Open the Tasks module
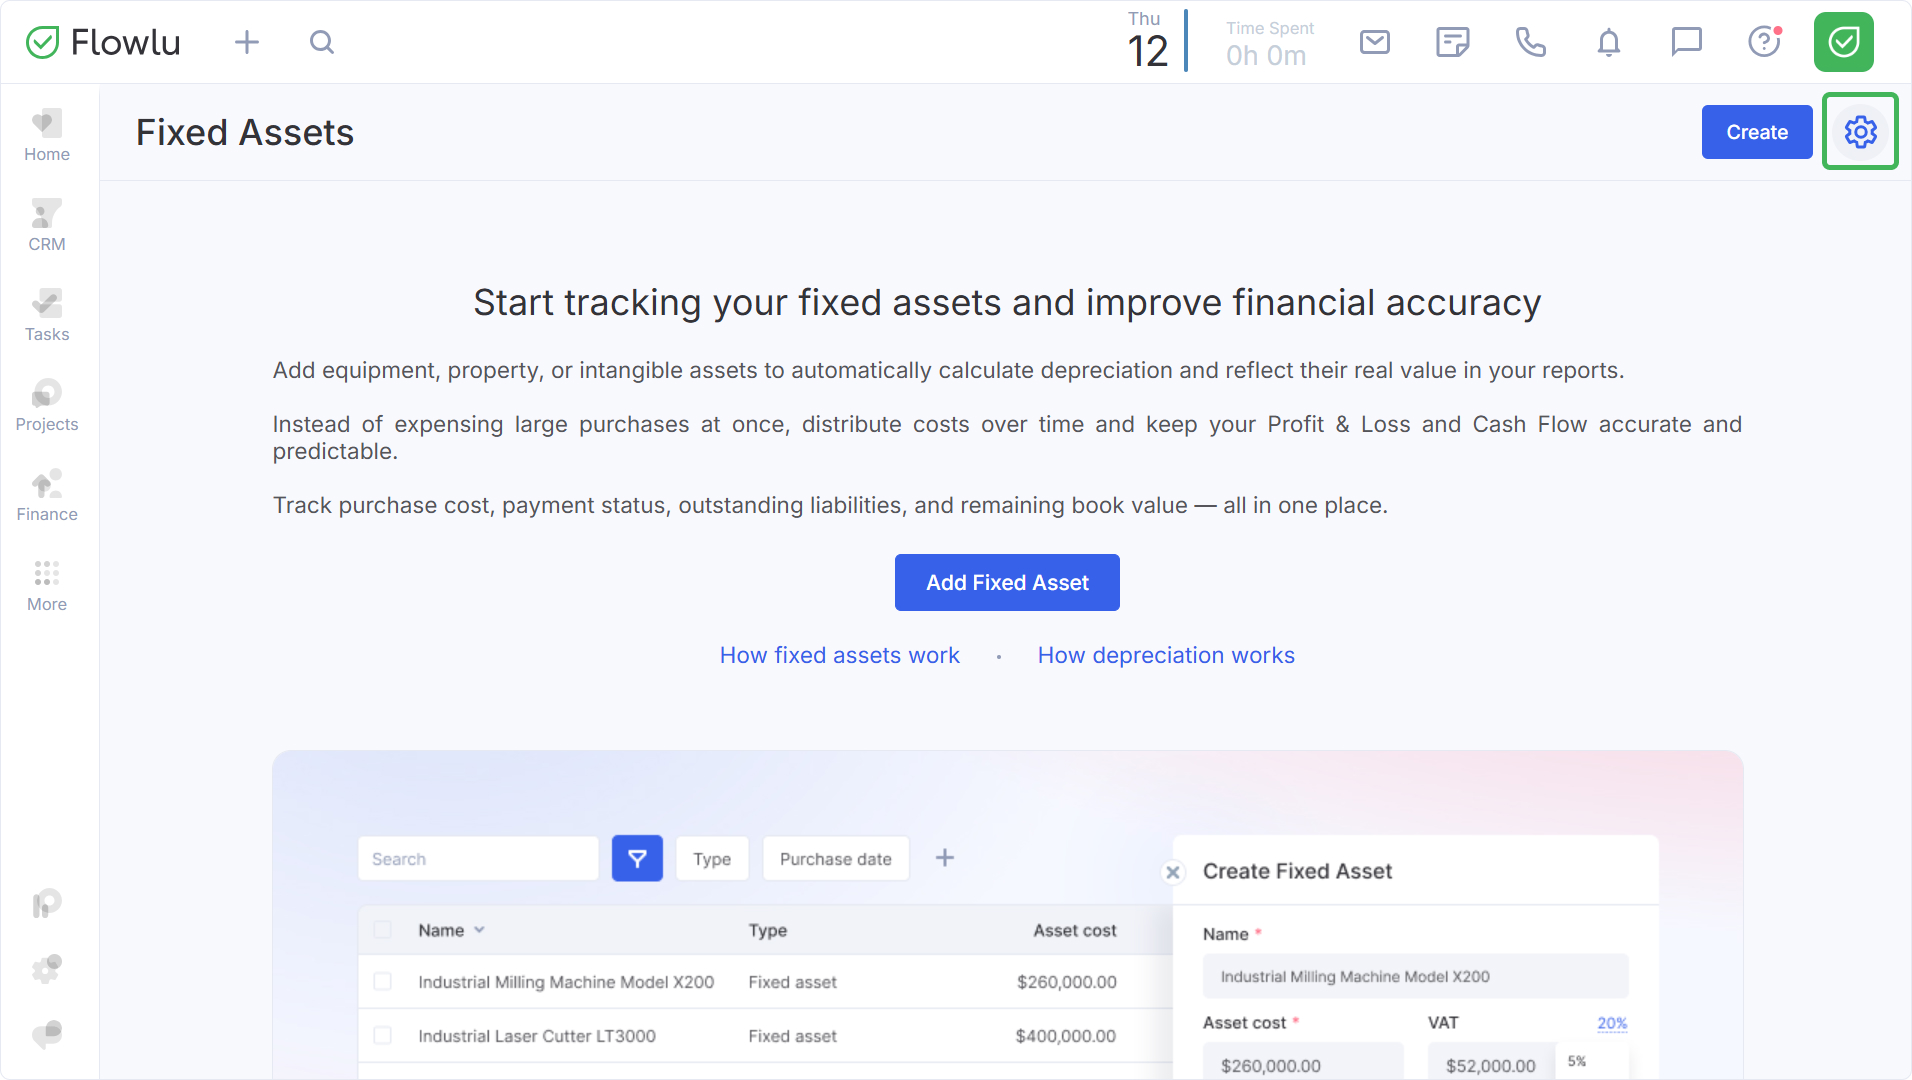This screenshot has width=1912, height=1080. pyautogui.click(x=47, y=315)
